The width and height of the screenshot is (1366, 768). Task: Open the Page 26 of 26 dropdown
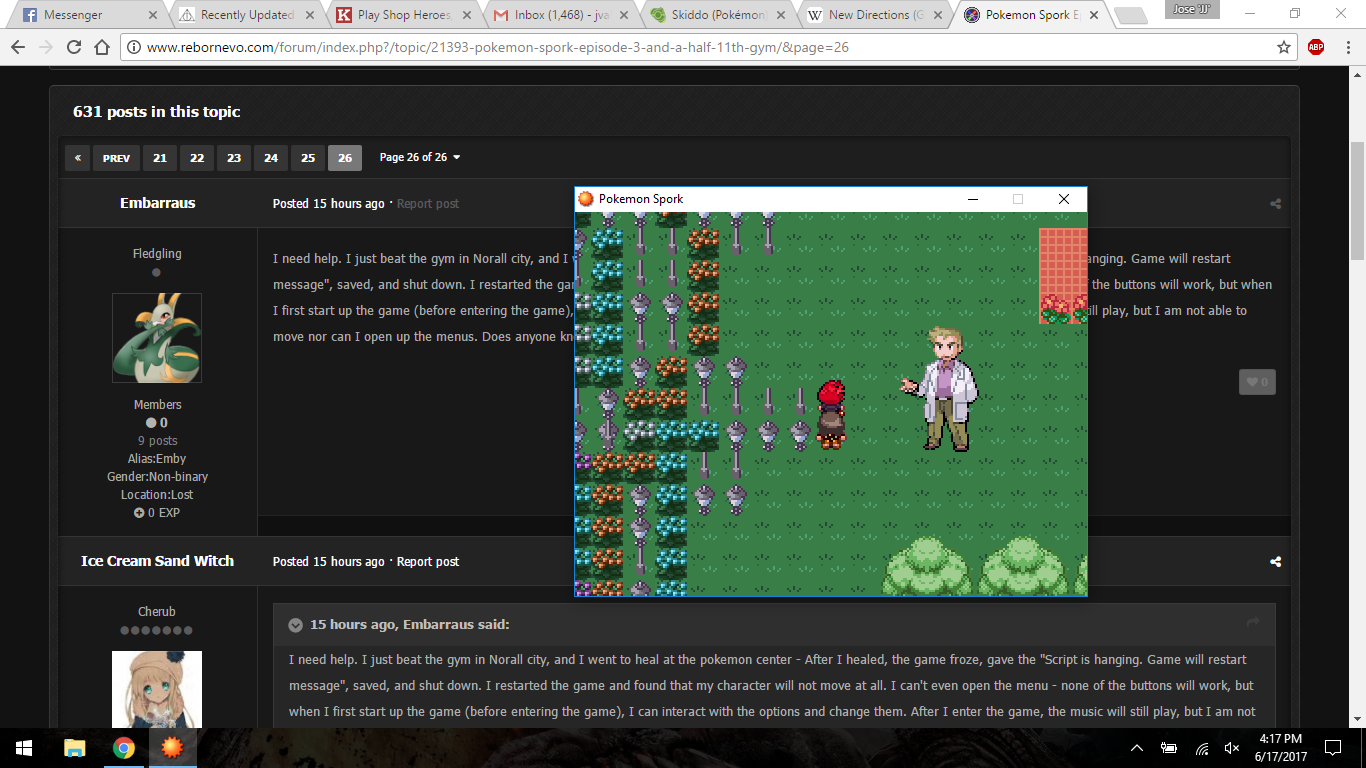(420, 158)
